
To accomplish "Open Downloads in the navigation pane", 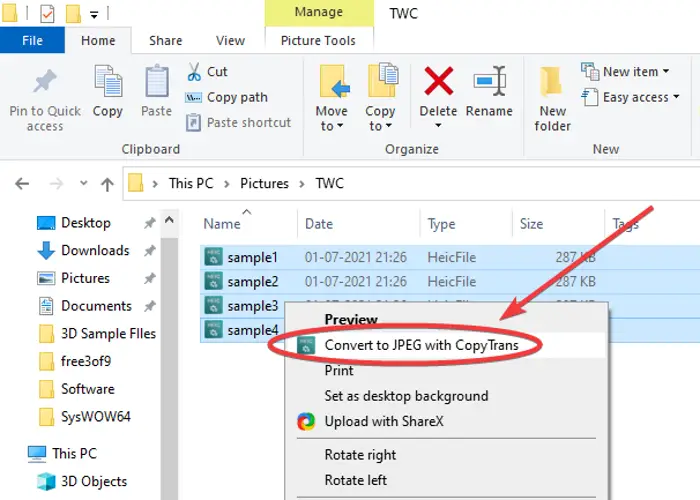I will [x=95, y=250].
